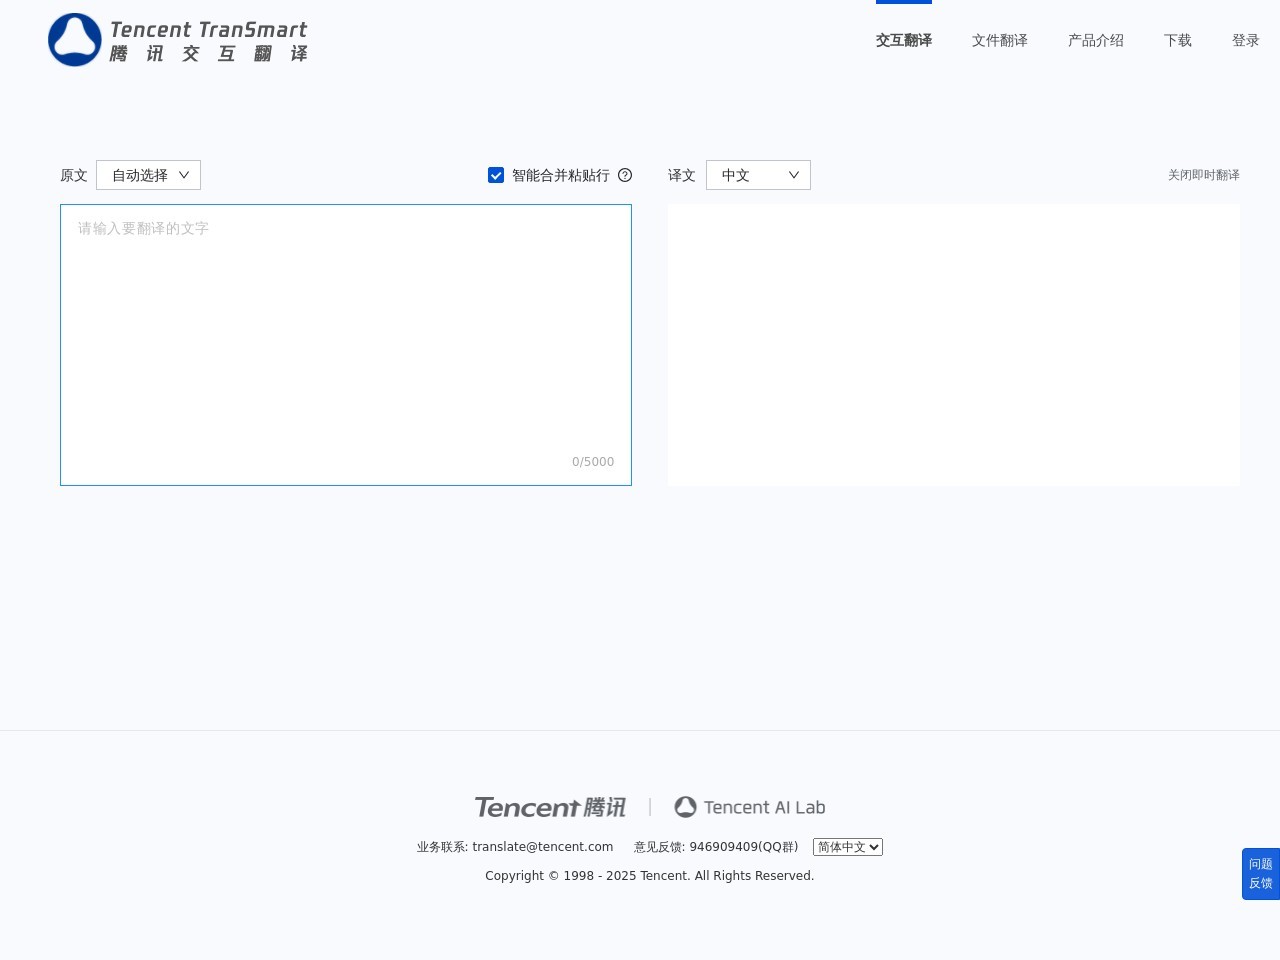Screen dimensions: 1280x960
Task: Switch to the 文件翻译 tab
Action: coord(1000,40)
